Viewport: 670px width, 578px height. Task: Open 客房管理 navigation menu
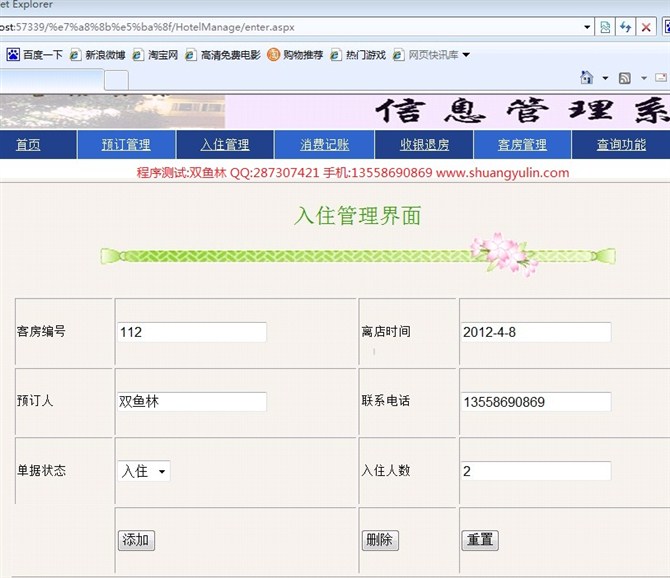click(522, 145)
